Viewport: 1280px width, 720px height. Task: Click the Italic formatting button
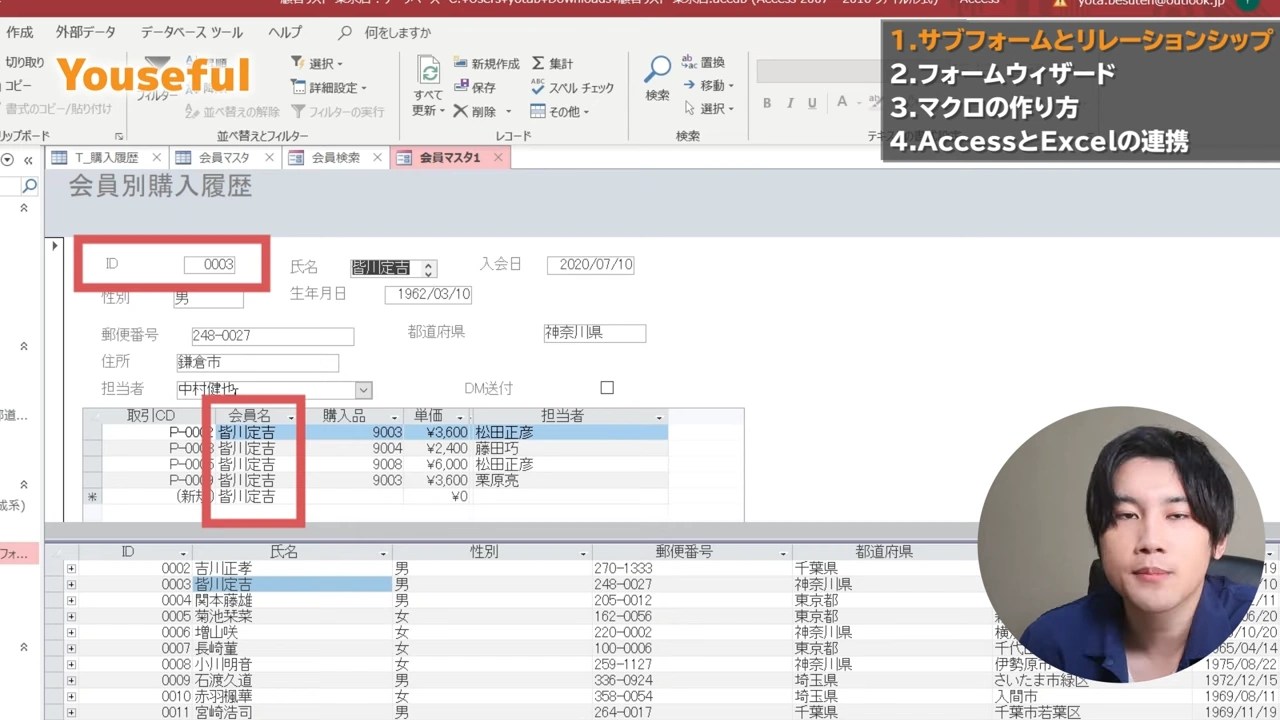[x=790, y=102]
